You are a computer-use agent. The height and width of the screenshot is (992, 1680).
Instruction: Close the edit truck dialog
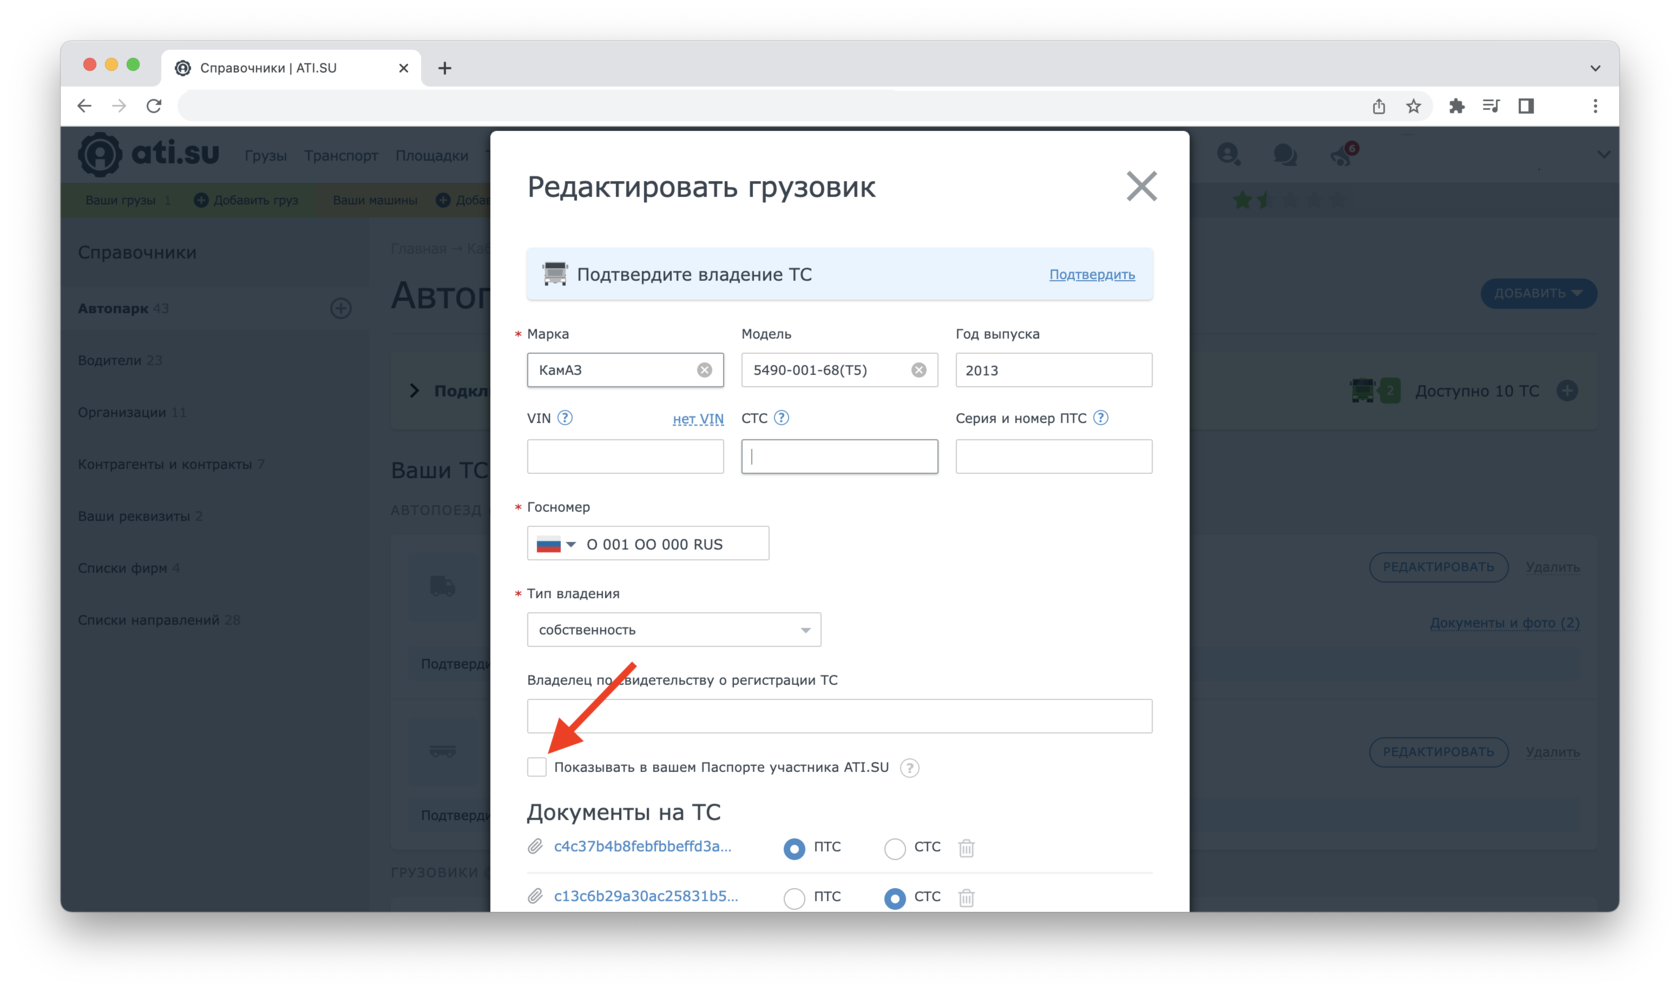pos(1141,186)
